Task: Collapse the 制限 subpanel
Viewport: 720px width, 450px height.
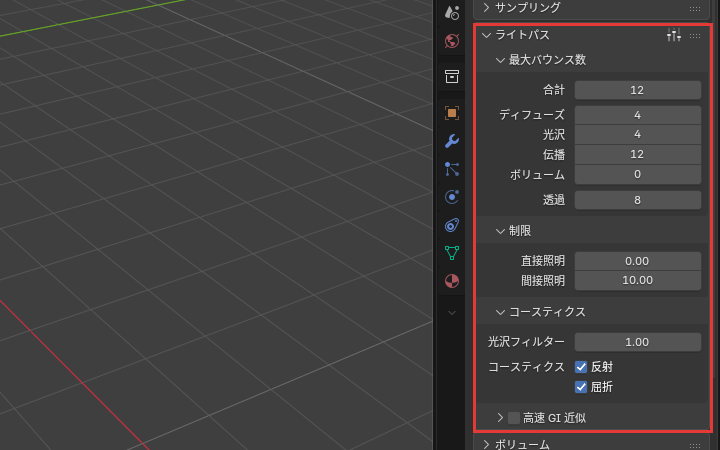Action: [500, 231]
